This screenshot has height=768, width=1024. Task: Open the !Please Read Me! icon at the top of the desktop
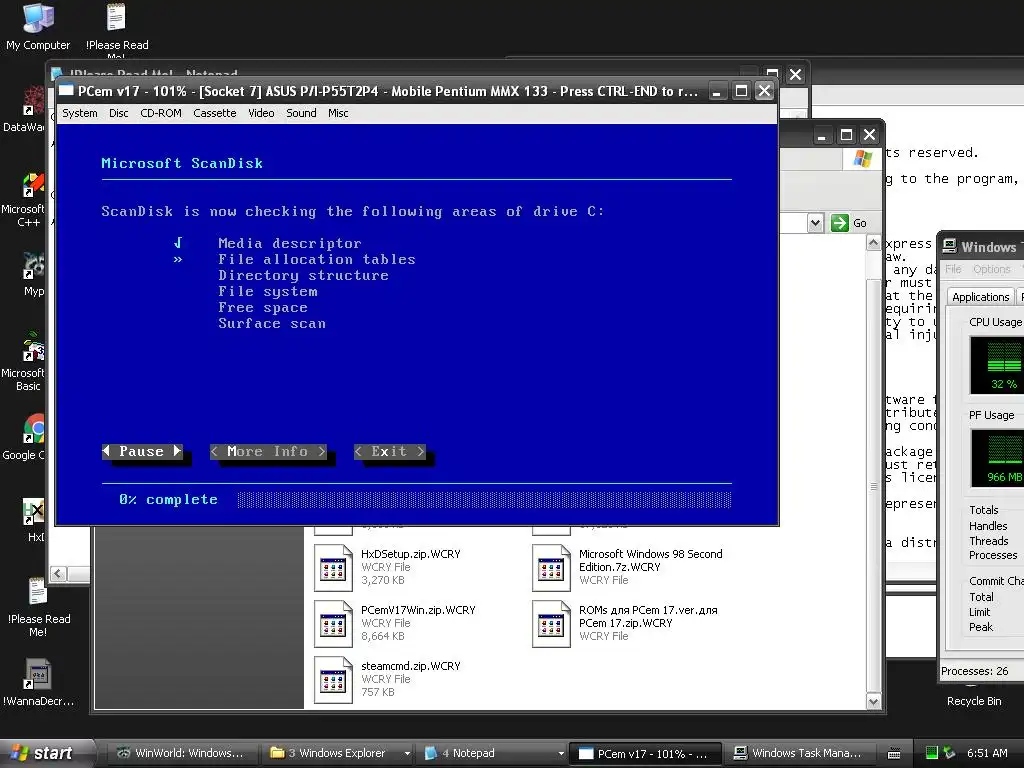click(x=117, y=27)
